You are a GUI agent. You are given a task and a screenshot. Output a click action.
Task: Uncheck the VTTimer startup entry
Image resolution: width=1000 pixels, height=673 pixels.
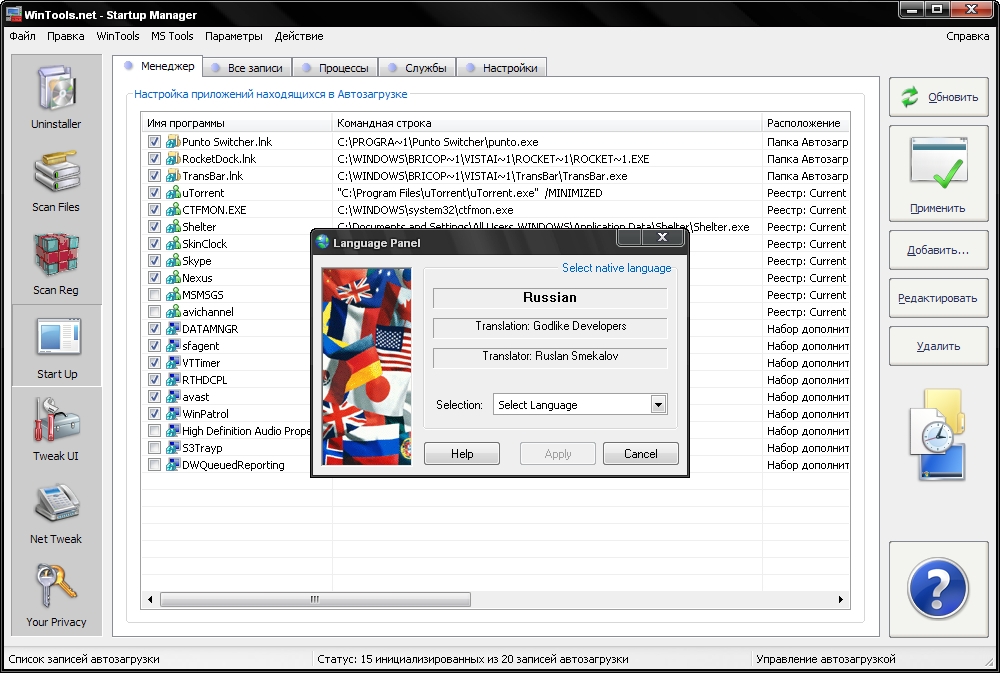tap(154, 363)
